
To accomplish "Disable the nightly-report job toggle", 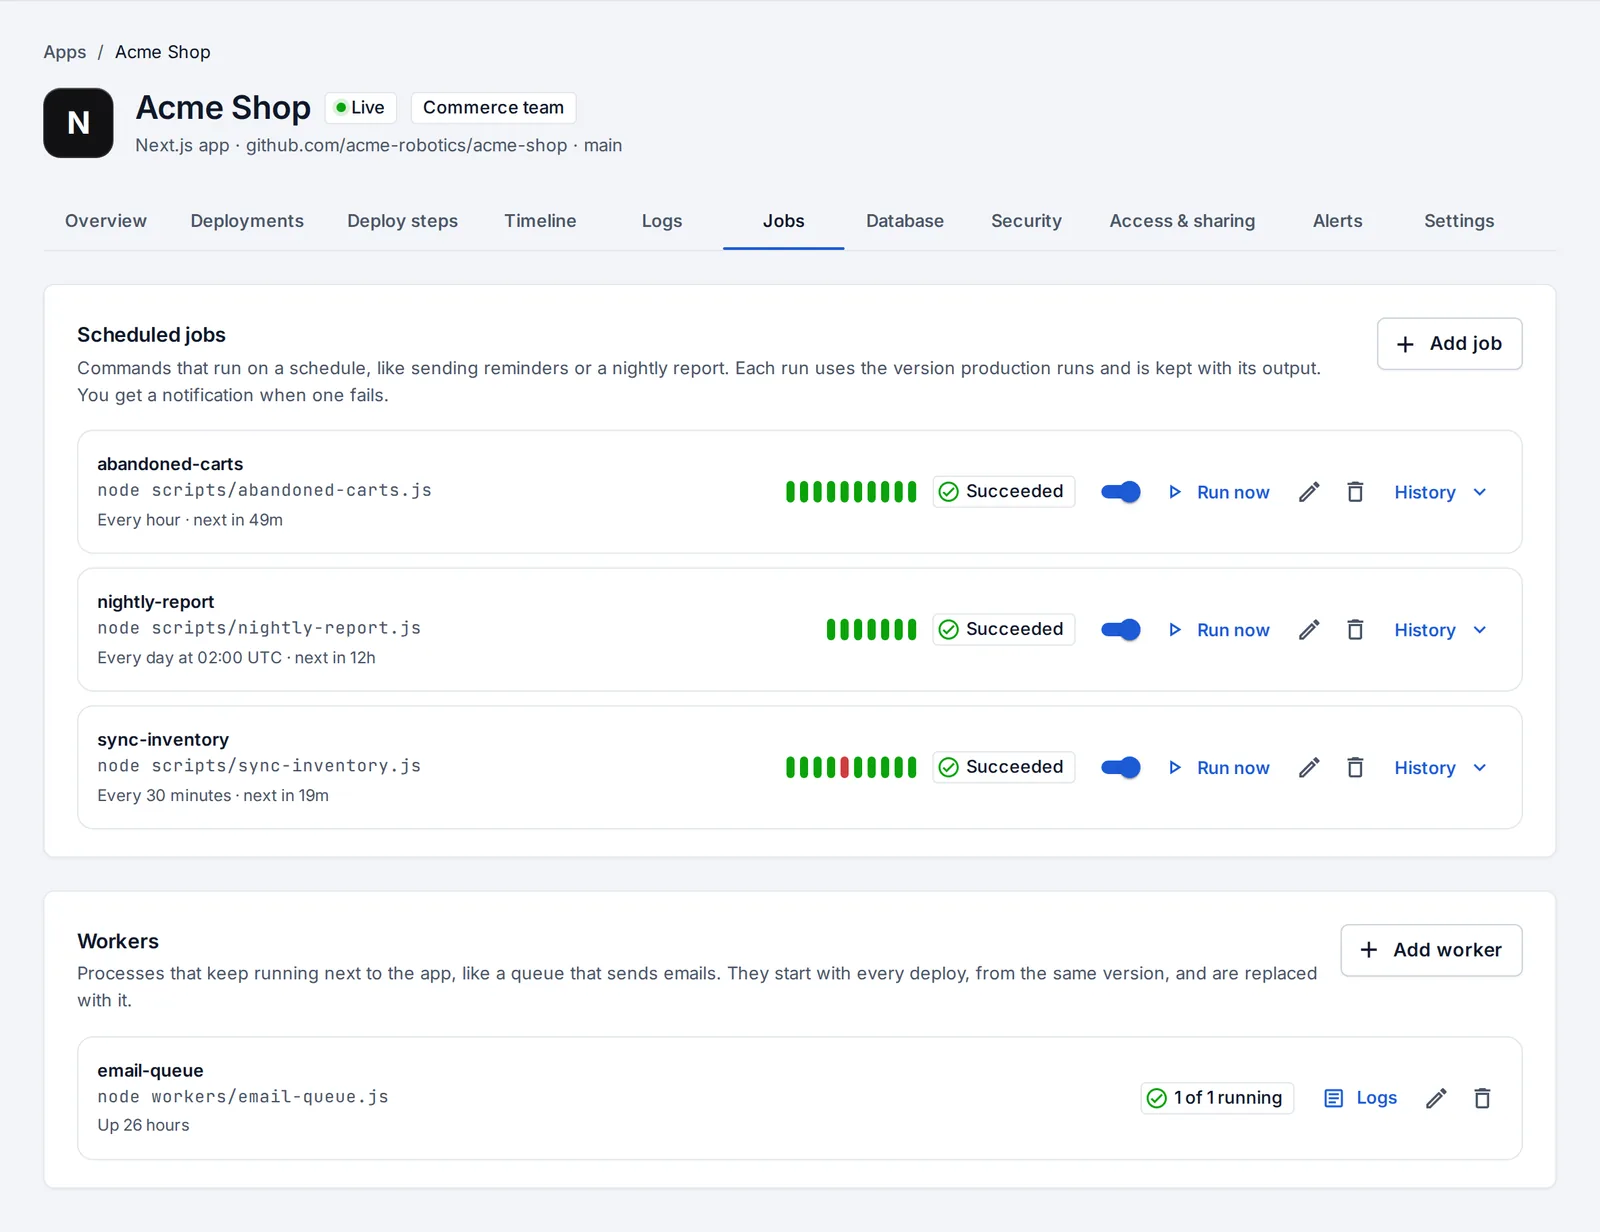I will (x=1120, y=630).
